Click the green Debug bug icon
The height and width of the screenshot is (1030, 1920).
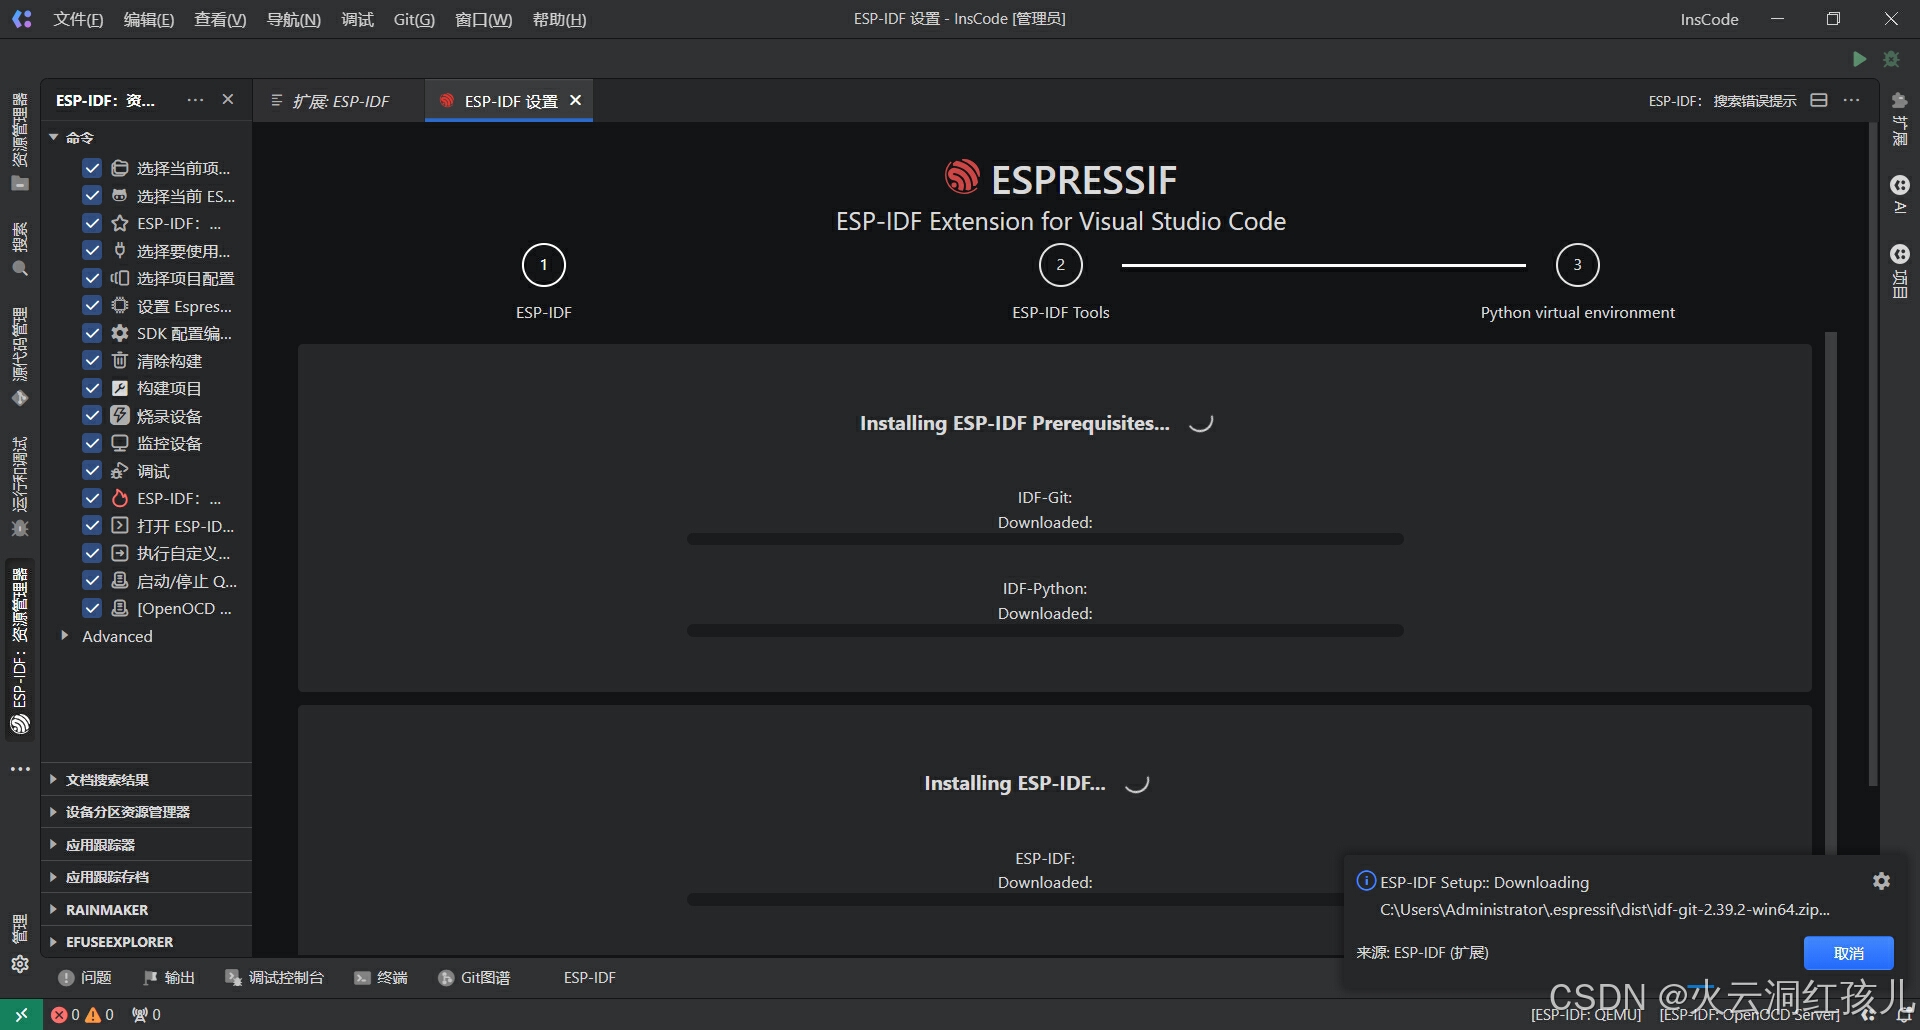(1891, 59)
